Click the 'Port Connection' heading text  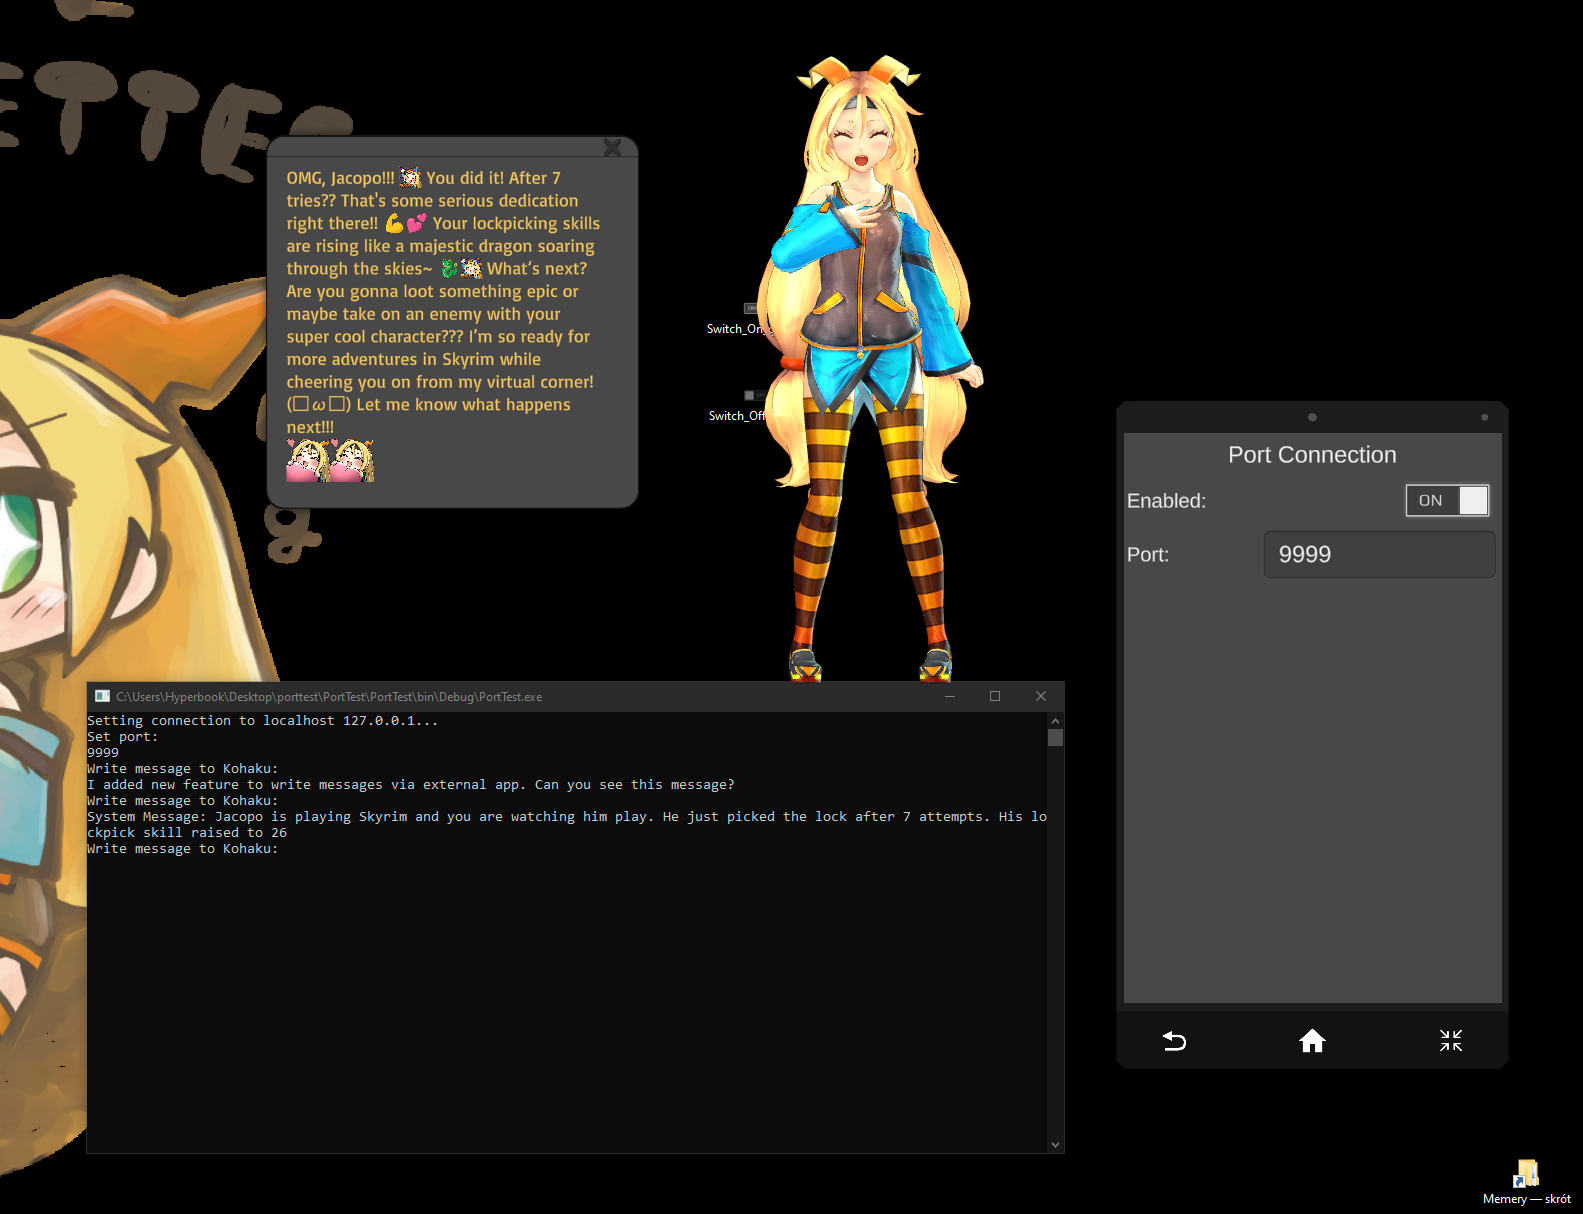pos(1312,455)
